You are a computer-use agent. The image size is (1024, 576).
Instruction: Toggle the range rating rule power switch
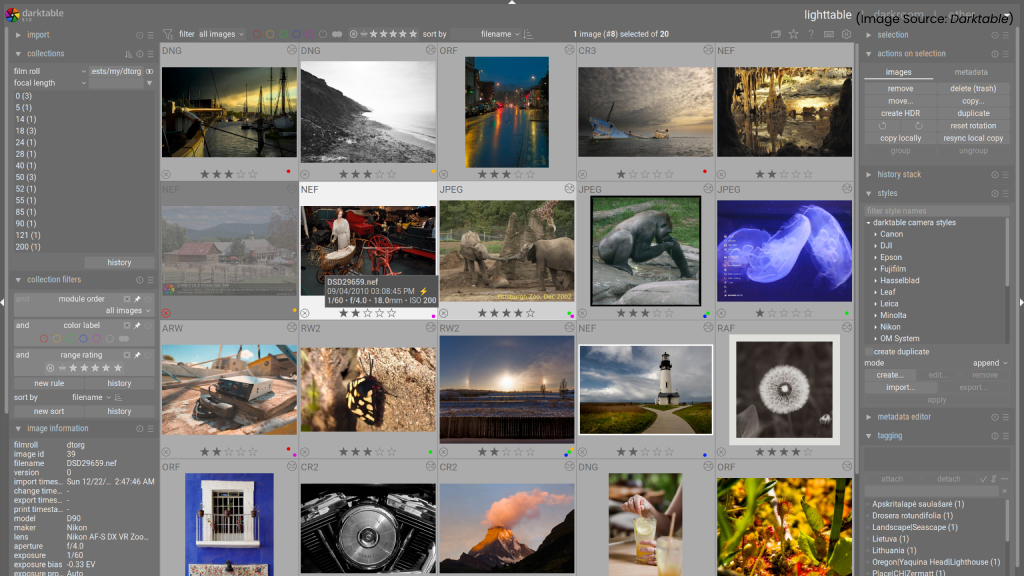(148, 355)
